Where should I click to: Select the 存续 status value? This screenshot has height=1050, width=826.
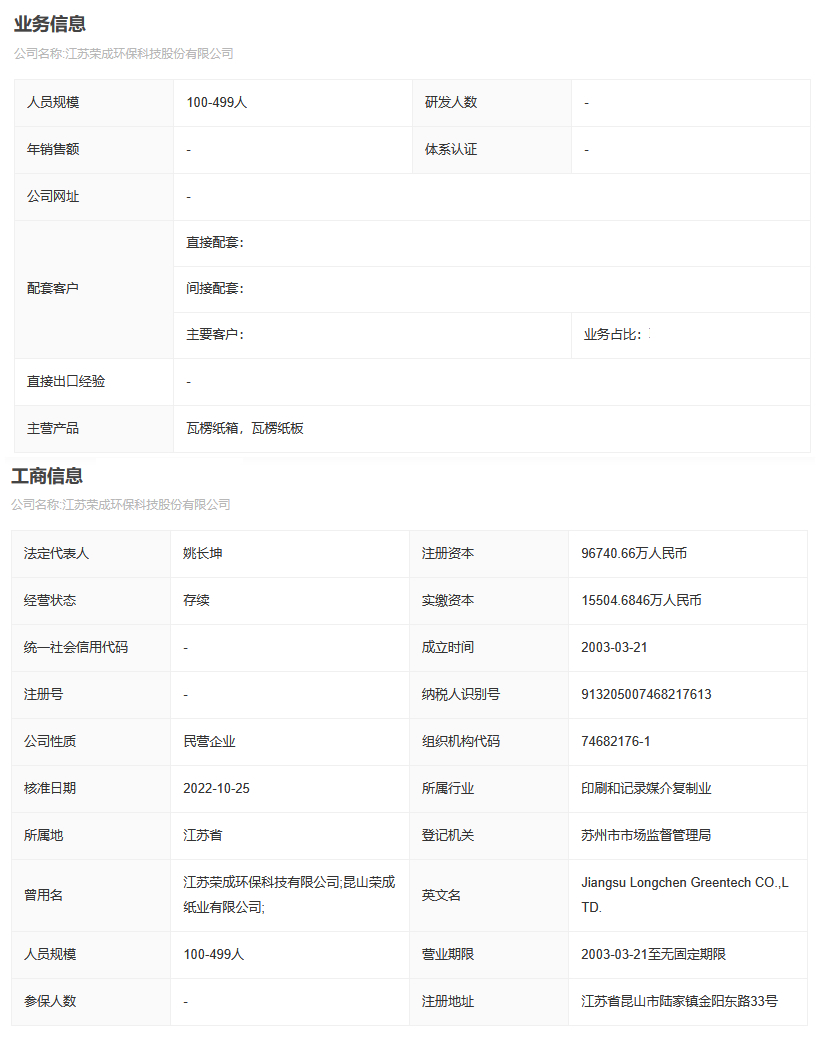tap(196, 600)
